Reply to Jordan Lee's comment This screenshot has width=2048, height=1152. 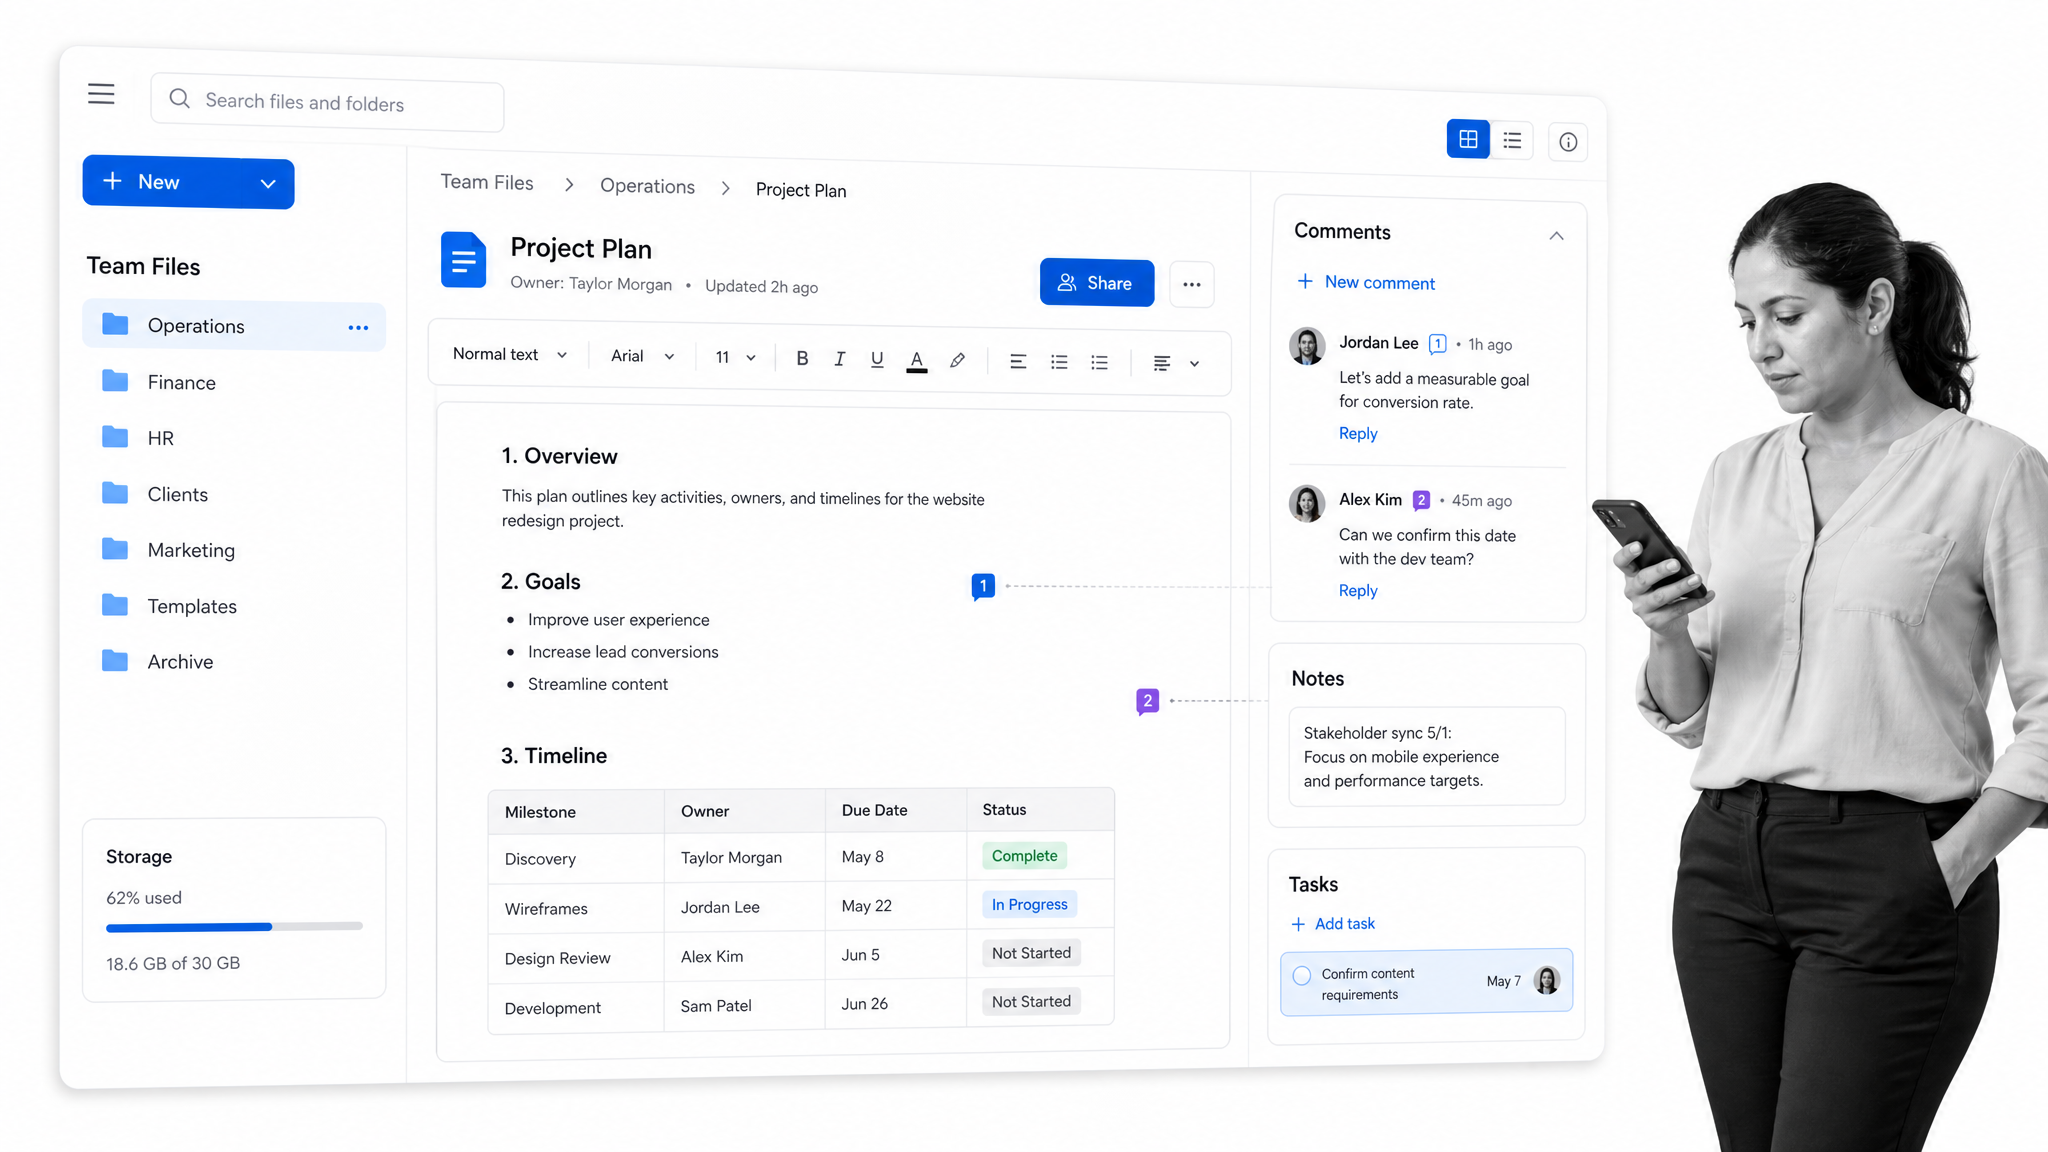coord(1358,434)
